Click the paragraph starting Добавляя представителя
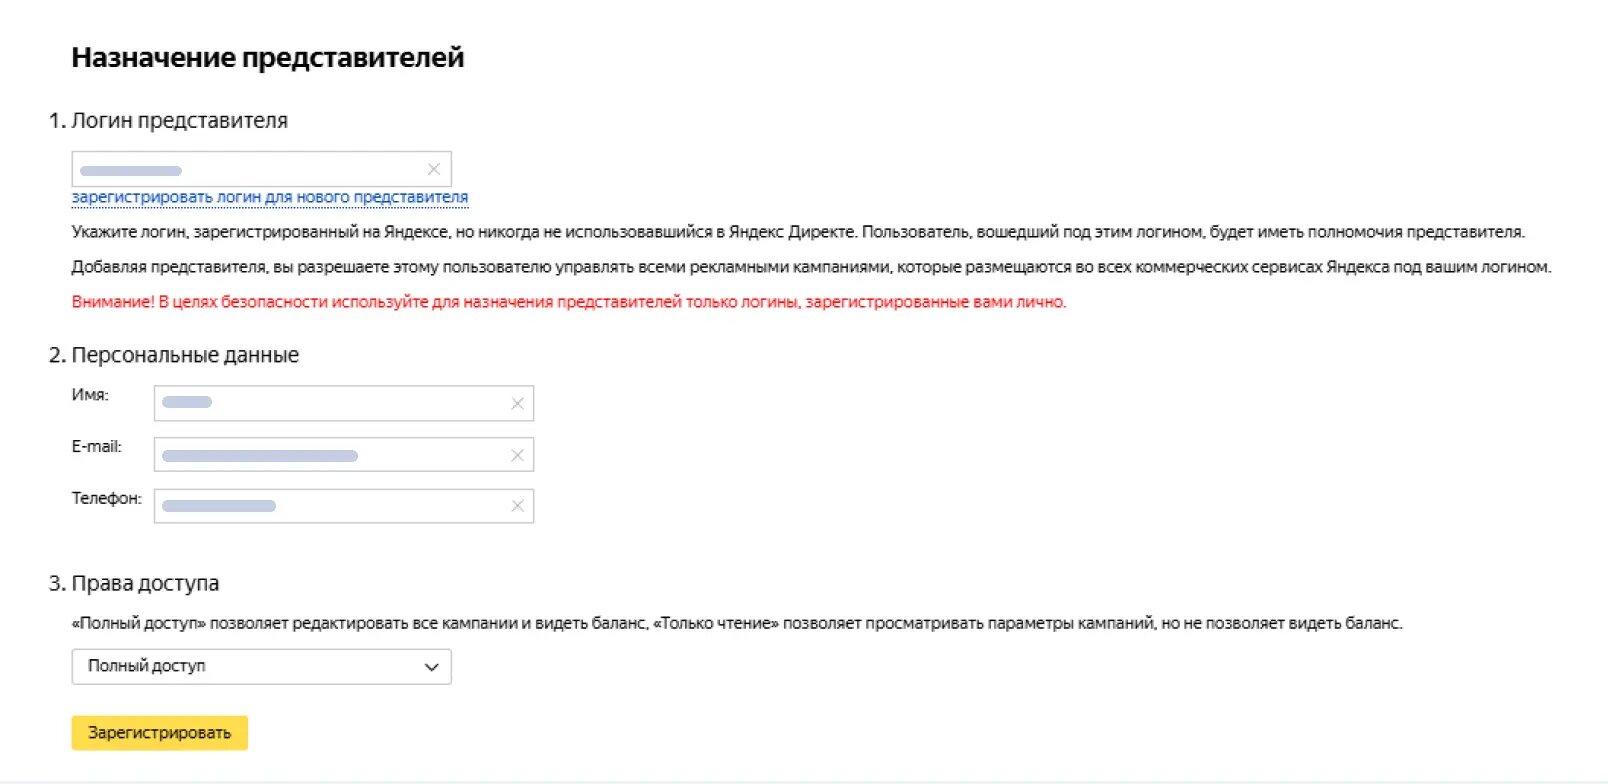This screenshot has height=784, width=1608. pyautogui.click(x=811, y=267)
